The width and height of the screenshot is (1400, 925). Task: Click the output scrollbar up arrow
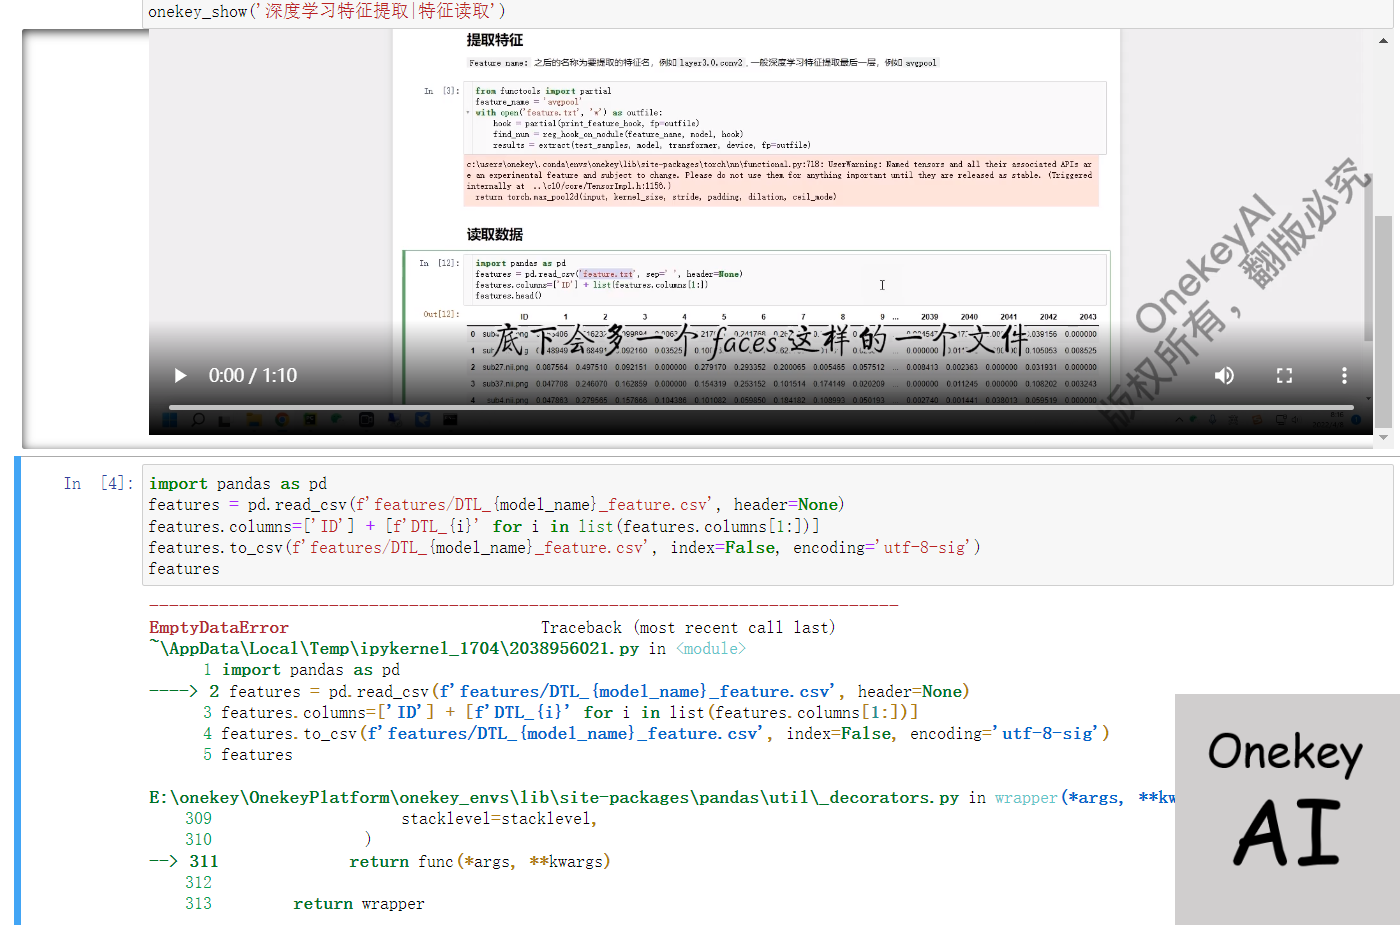pyautogui.click(x=1383, y=41)
